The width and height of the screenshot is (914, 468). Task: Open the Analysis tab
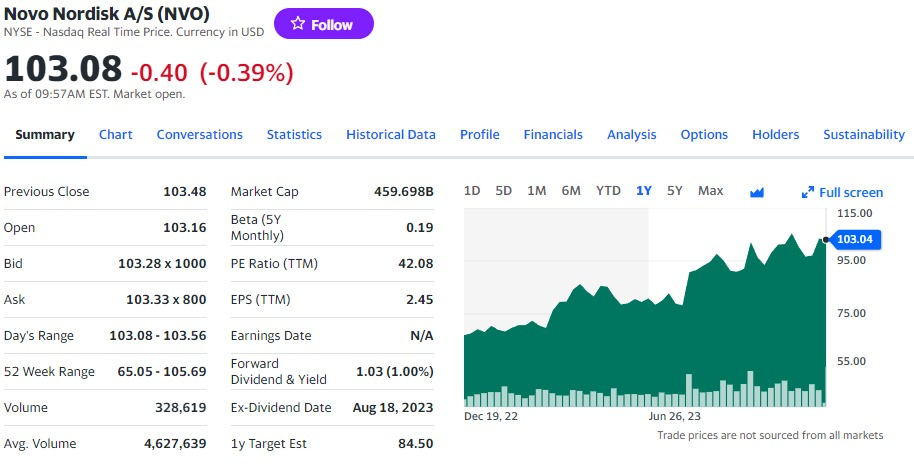click(x=632, y=135)
